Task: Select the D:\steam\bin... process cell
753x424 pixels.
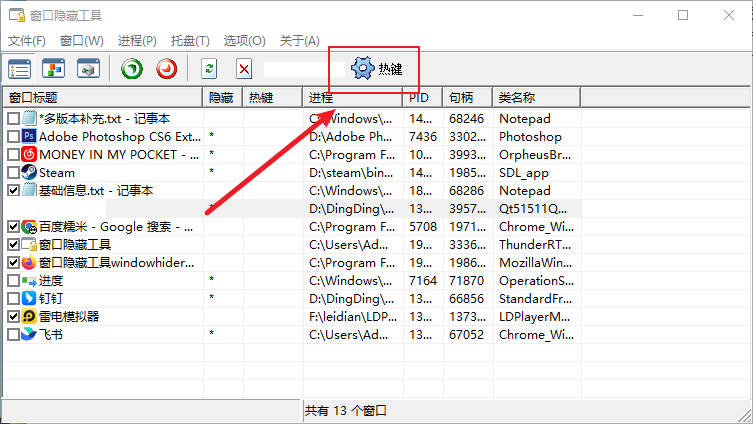Action: coord(351,172)
